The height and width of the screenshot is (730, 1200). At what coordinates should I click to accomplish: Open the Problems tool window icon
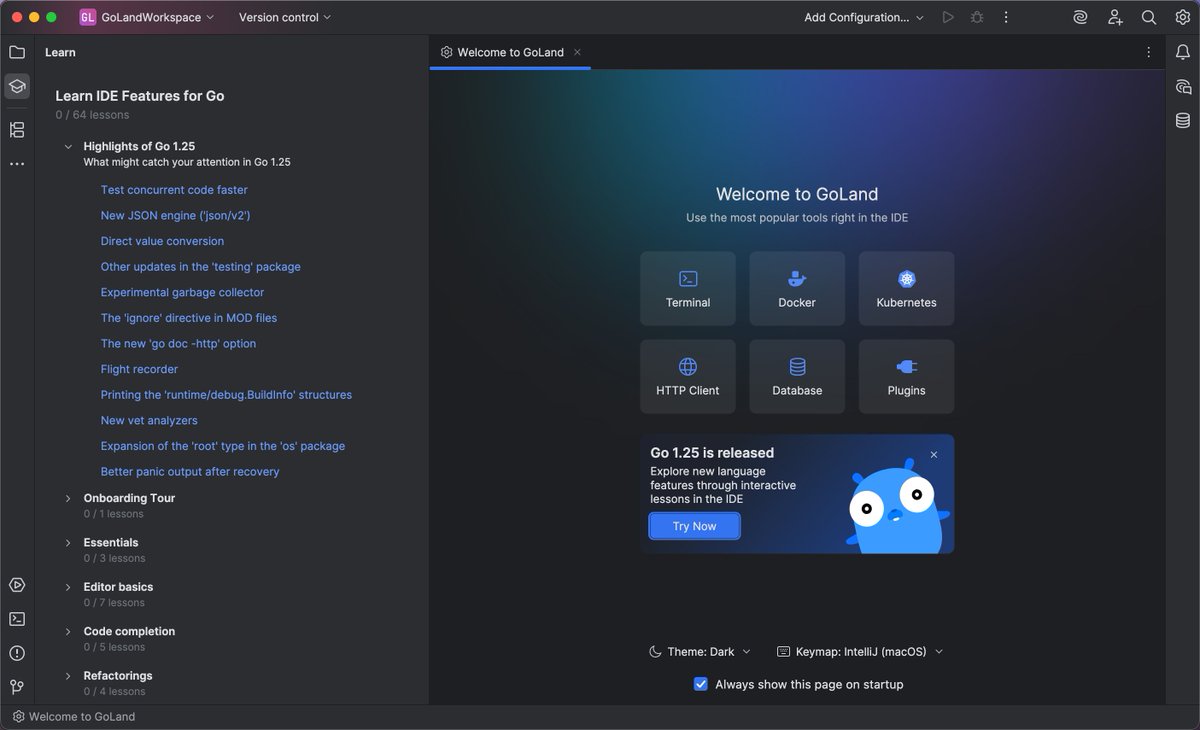pyautogui.click(x=17, y=653)
